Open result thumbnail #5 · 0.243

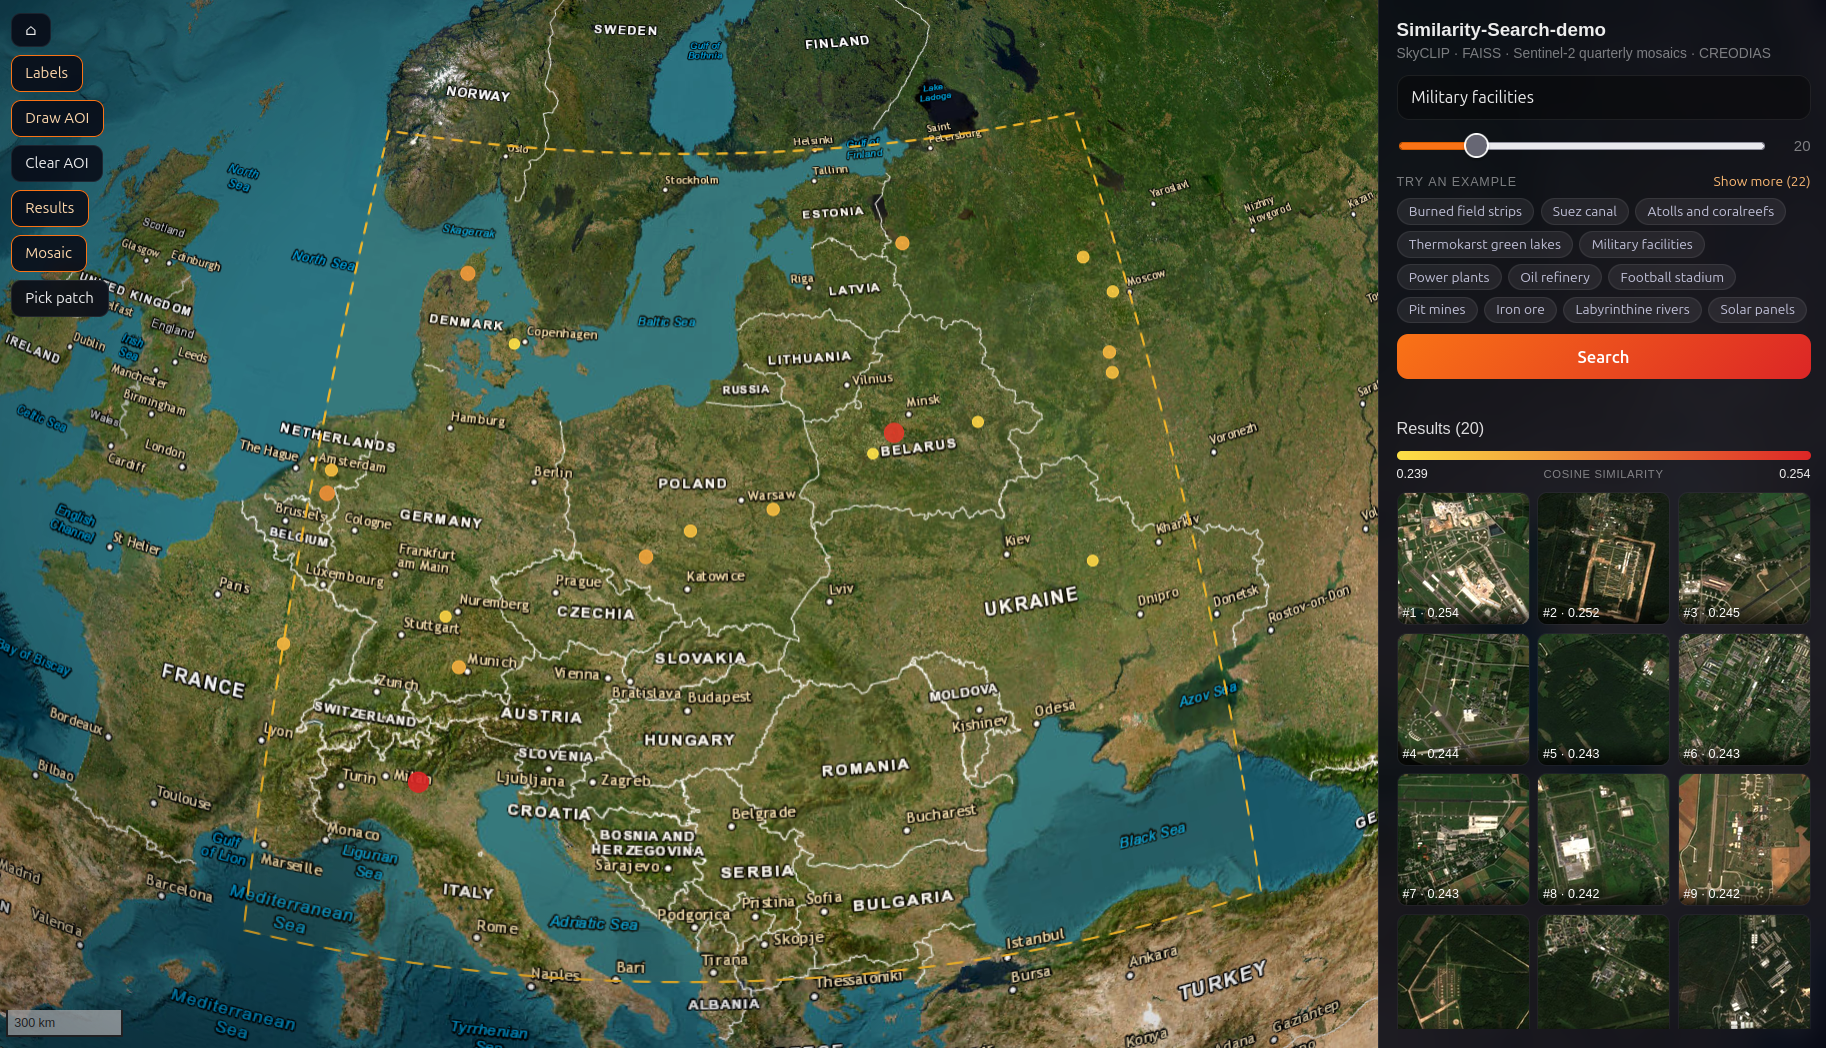1603,699
